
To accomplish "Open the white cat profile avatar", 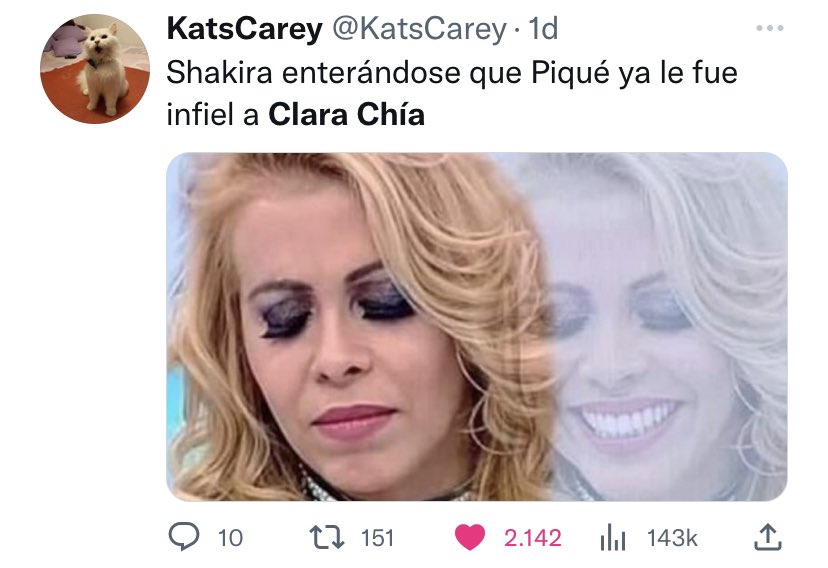I will pyautogui.click(x=95, y=69).
